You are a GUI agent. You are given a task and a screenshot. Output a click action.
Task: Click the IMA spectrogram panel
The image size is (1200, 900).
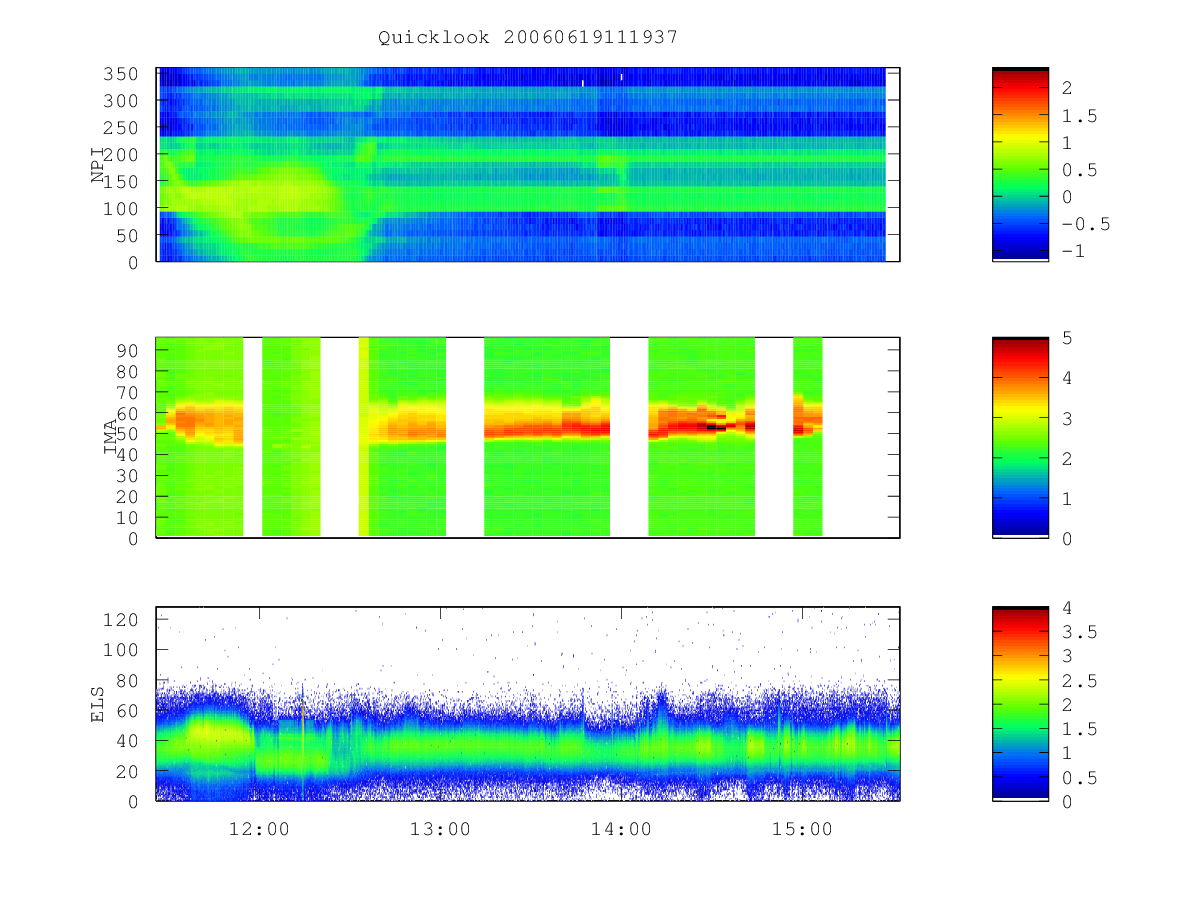tap(528, 437)
